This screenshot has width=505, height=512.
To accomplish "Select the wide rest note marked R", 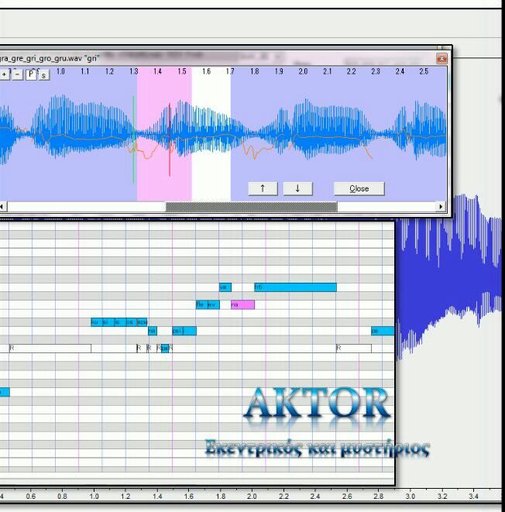I will point(50,348).
